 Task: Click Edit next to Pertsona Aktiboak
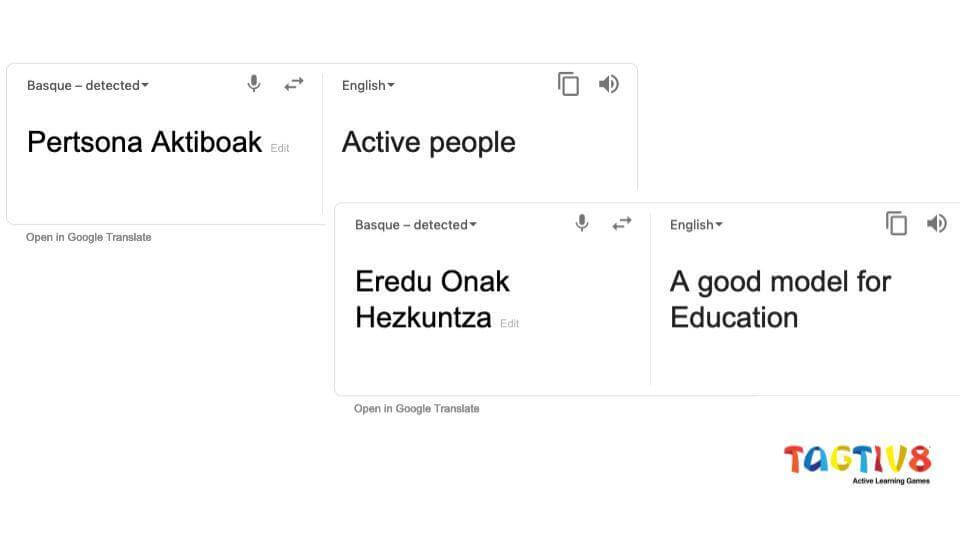[x=280, y=148]
